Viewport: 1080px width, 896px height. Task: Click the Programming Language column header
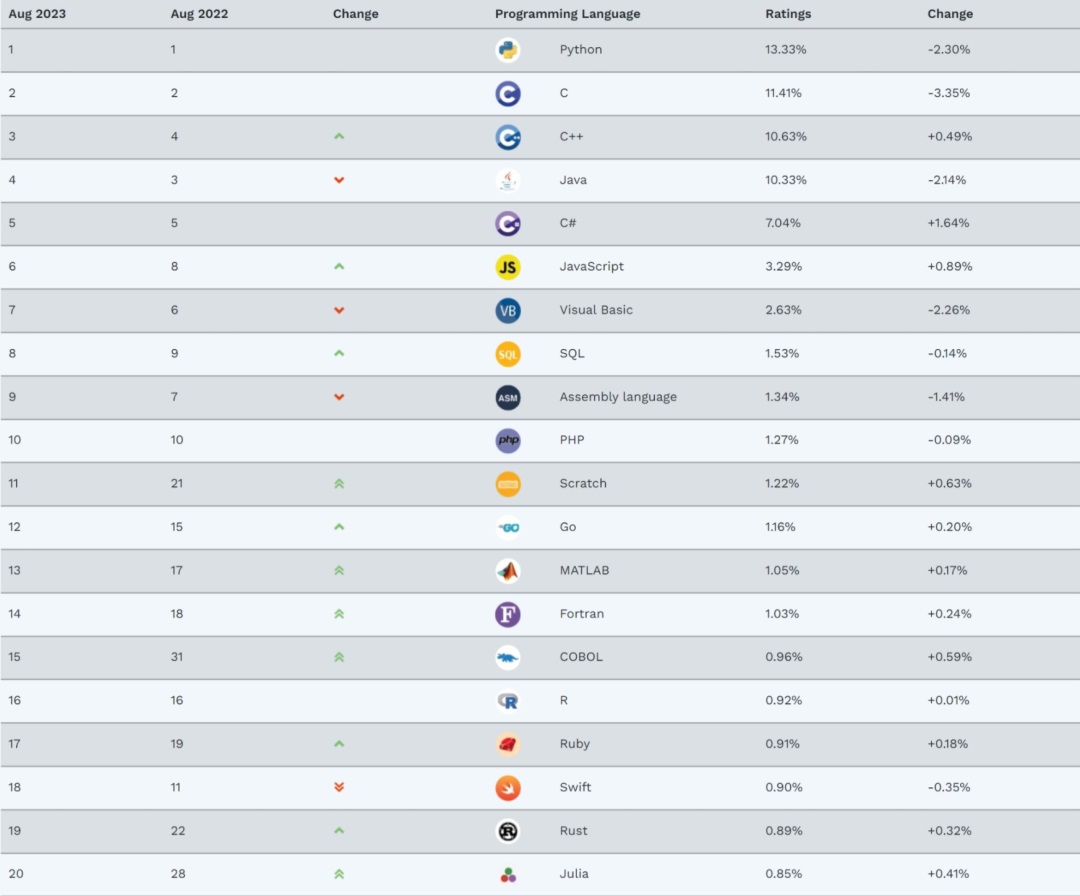tap(568, 14)
